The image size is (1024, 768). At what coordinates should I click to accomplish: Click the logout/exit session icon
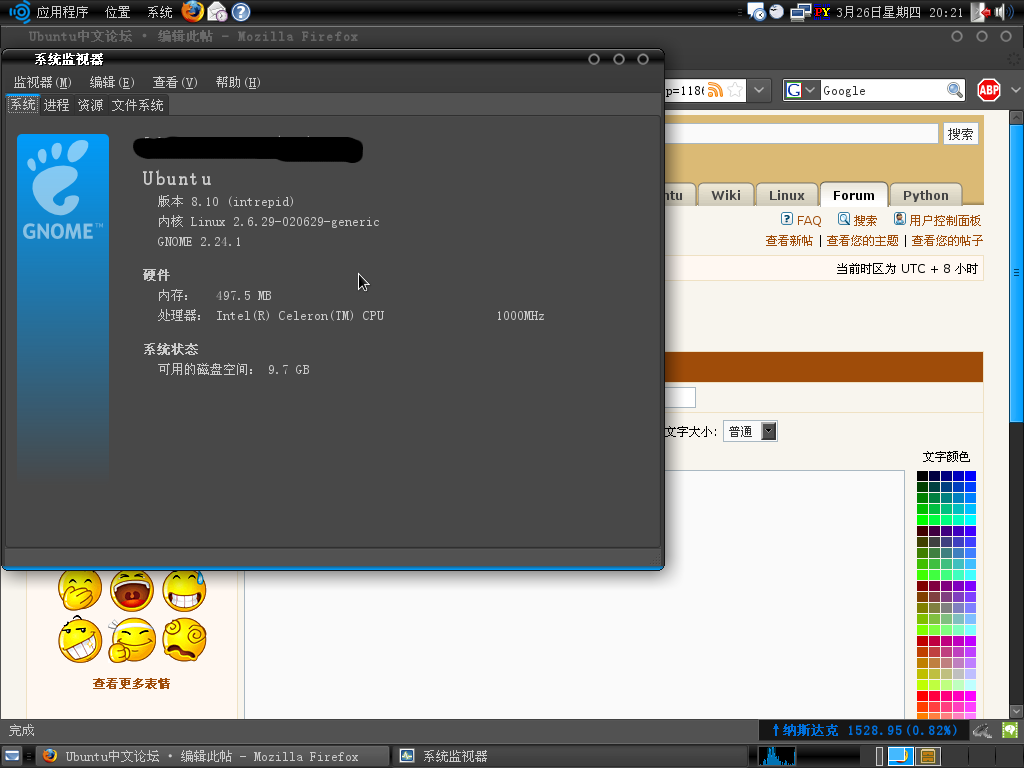(x=980, y=12)
